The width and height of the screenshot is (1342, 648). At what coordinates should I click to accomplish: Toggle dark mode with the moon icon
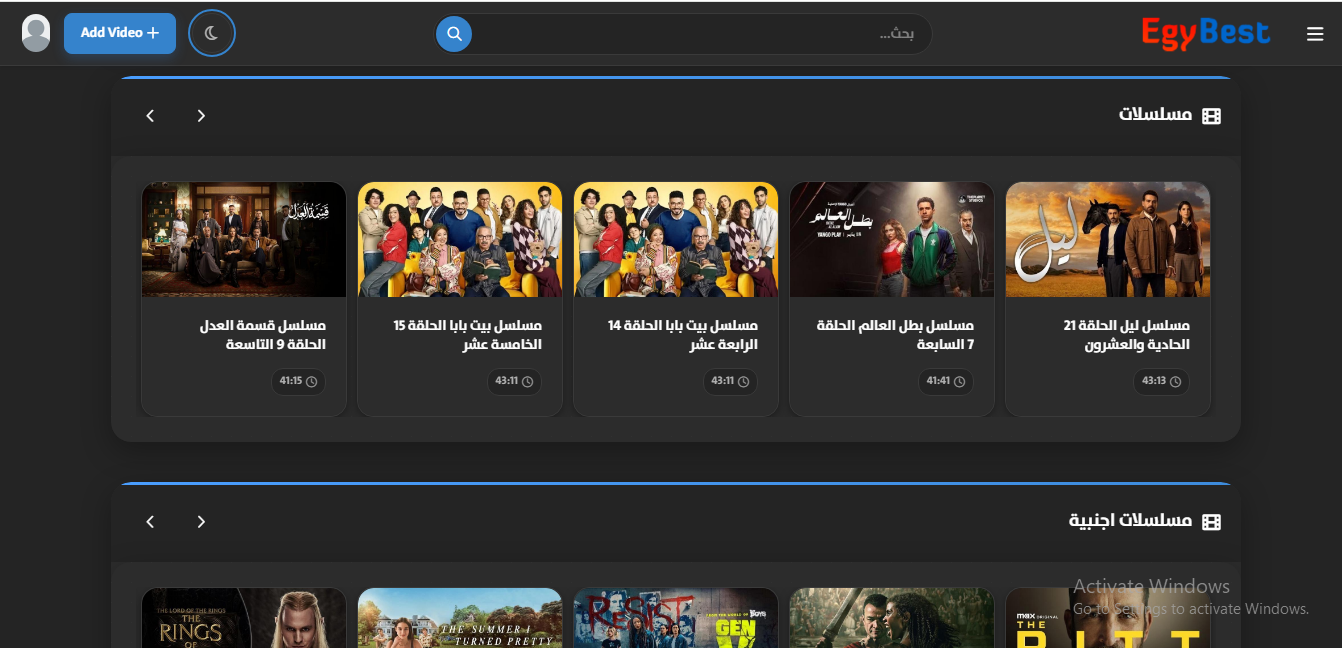pos(211,33)
